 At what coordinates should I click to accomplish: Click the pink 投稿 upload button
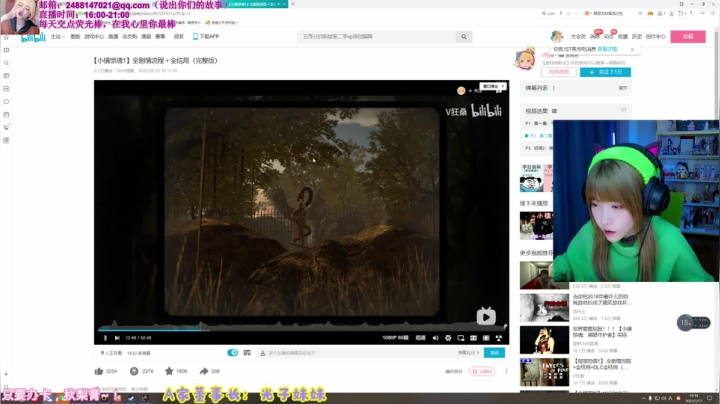[688, 36]
